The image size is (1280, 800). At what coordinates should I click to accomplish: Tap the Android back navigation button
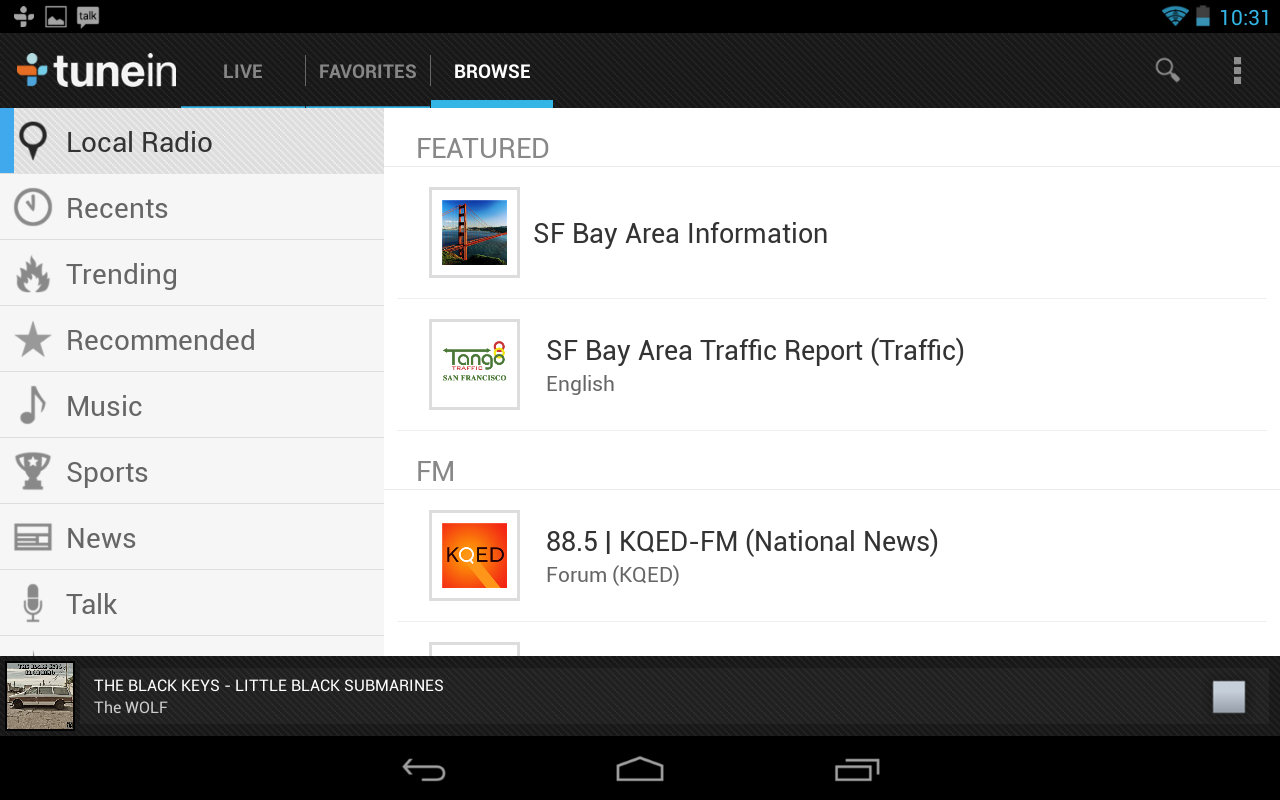pyautogui.click(x=424, y=769)
